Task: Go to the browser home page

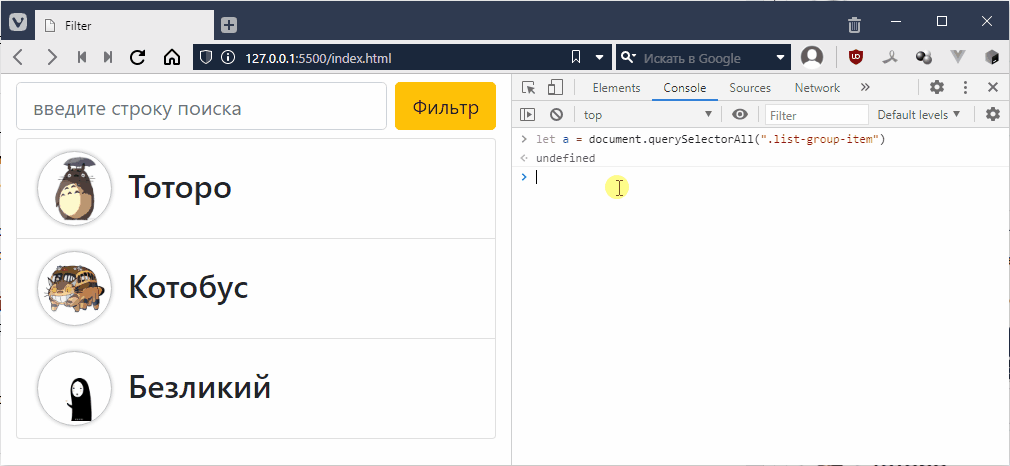Action: tap(171, 57)
